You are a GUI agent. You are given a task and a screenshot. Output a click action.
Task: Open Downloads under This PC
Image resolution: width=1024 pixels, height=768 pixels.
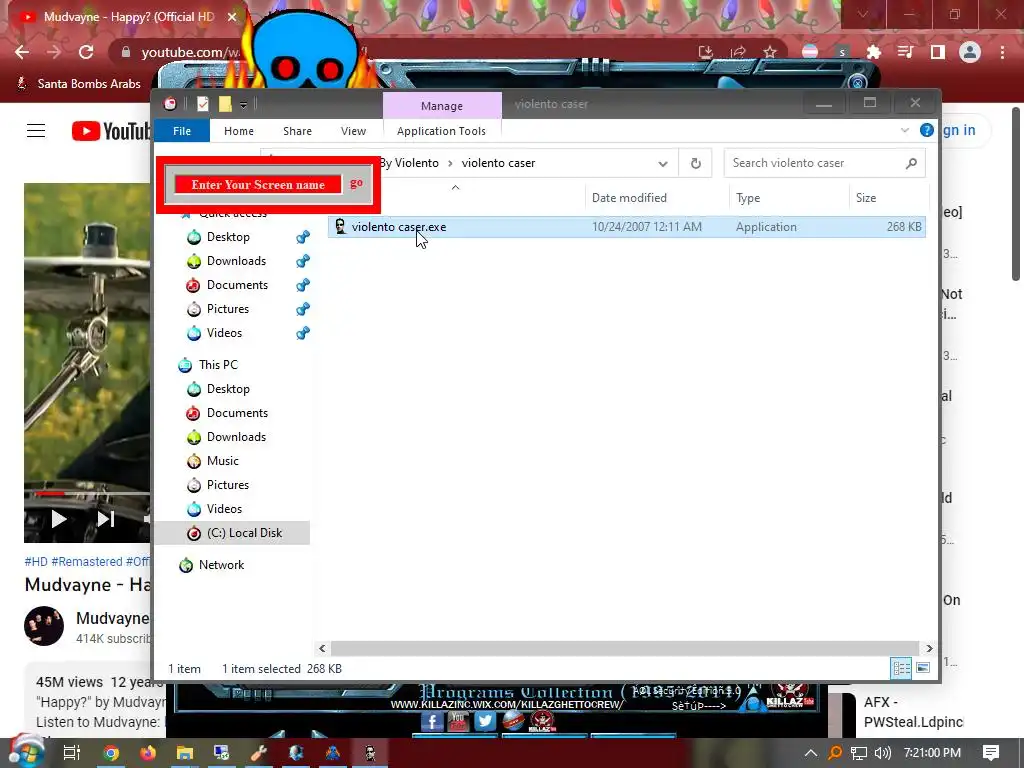236,437
